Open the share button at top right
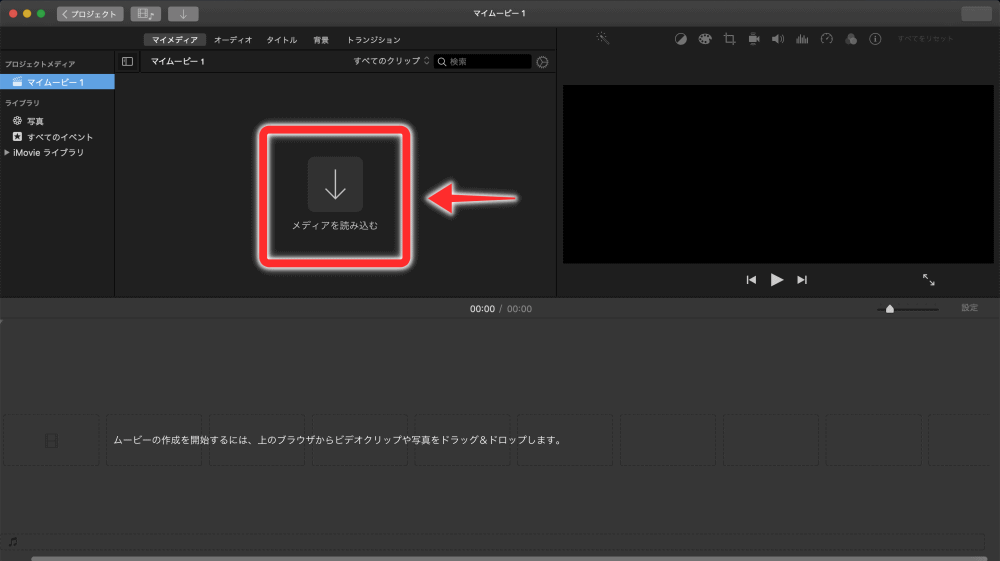1000x561 pixels. pyautogui.click(x=976, y=13)
